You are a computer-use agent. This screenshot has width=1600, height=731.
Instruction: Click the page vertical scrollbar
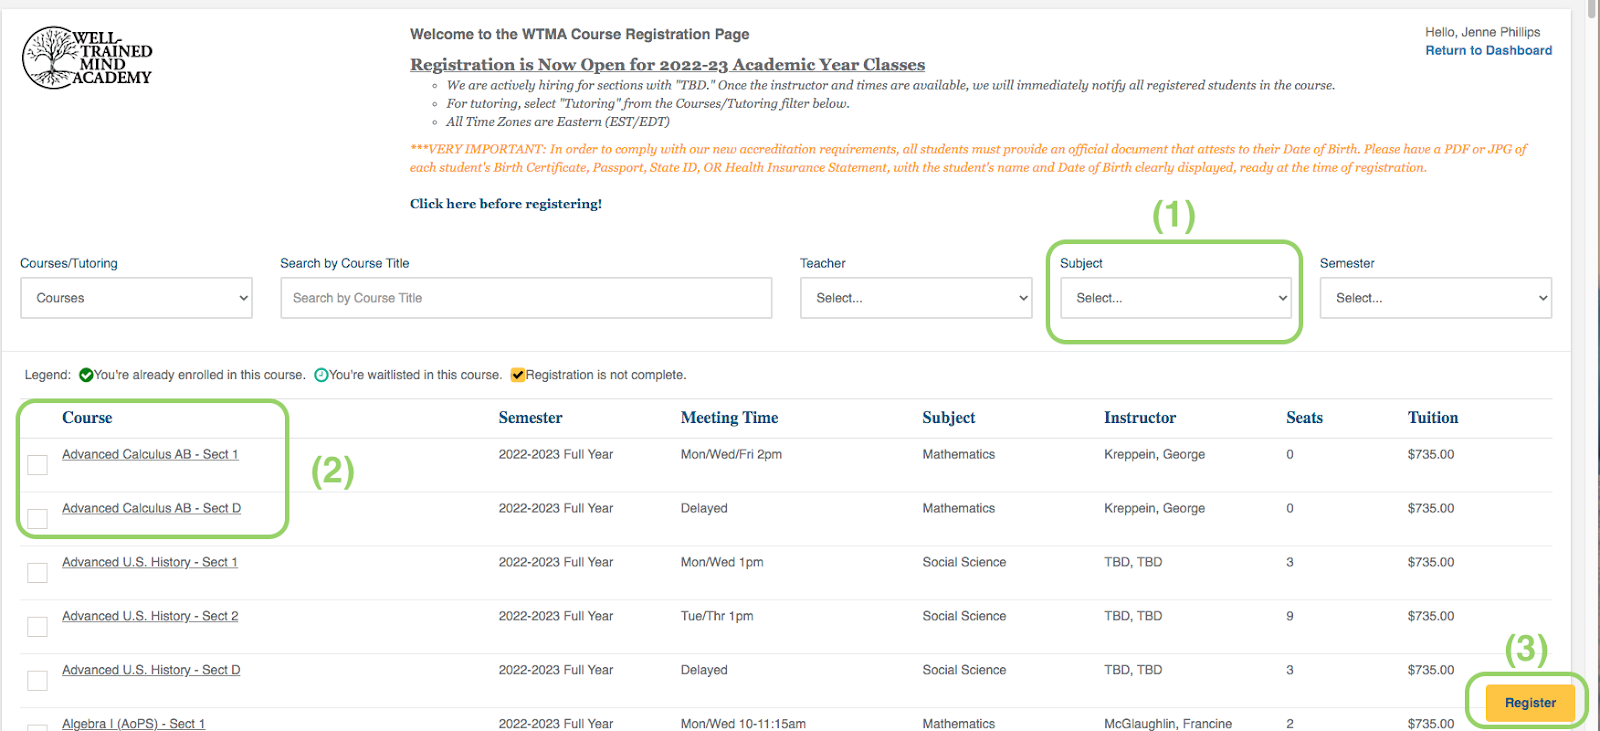pos(1592,300)
